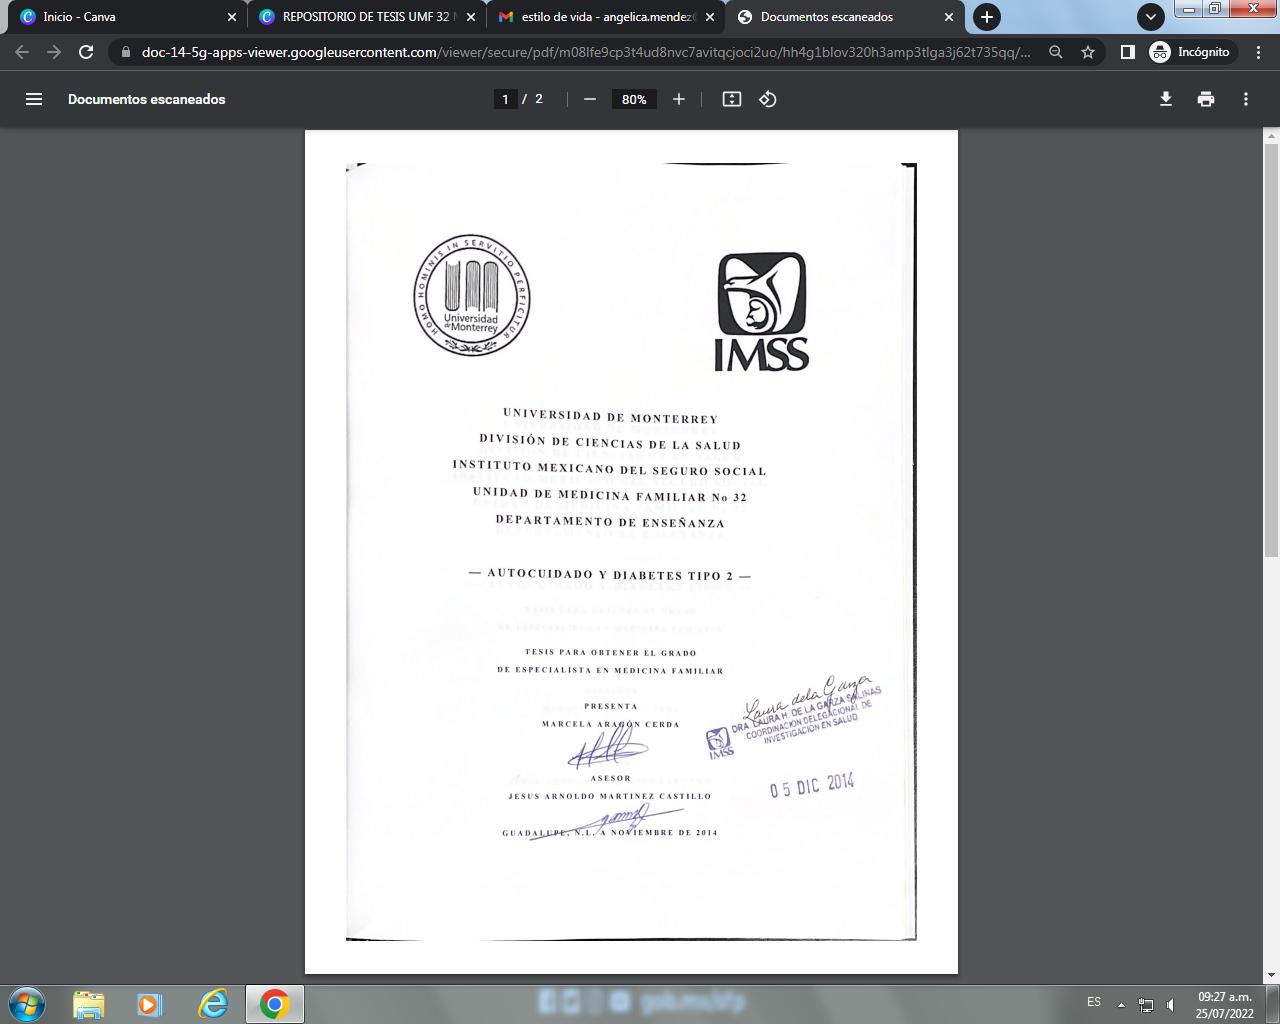Go forward in browser history
1280x1024 pixels.
tap(54, 52)
